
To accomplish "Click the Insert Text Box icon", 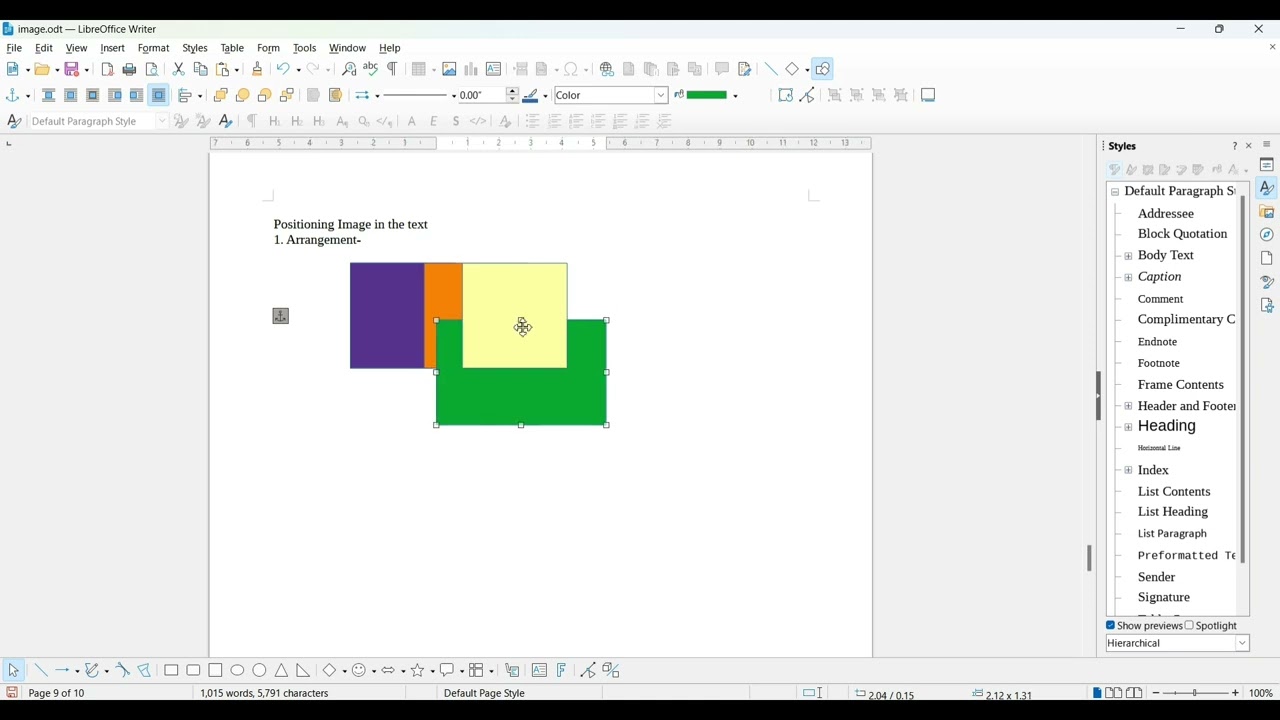I will 495,70.
